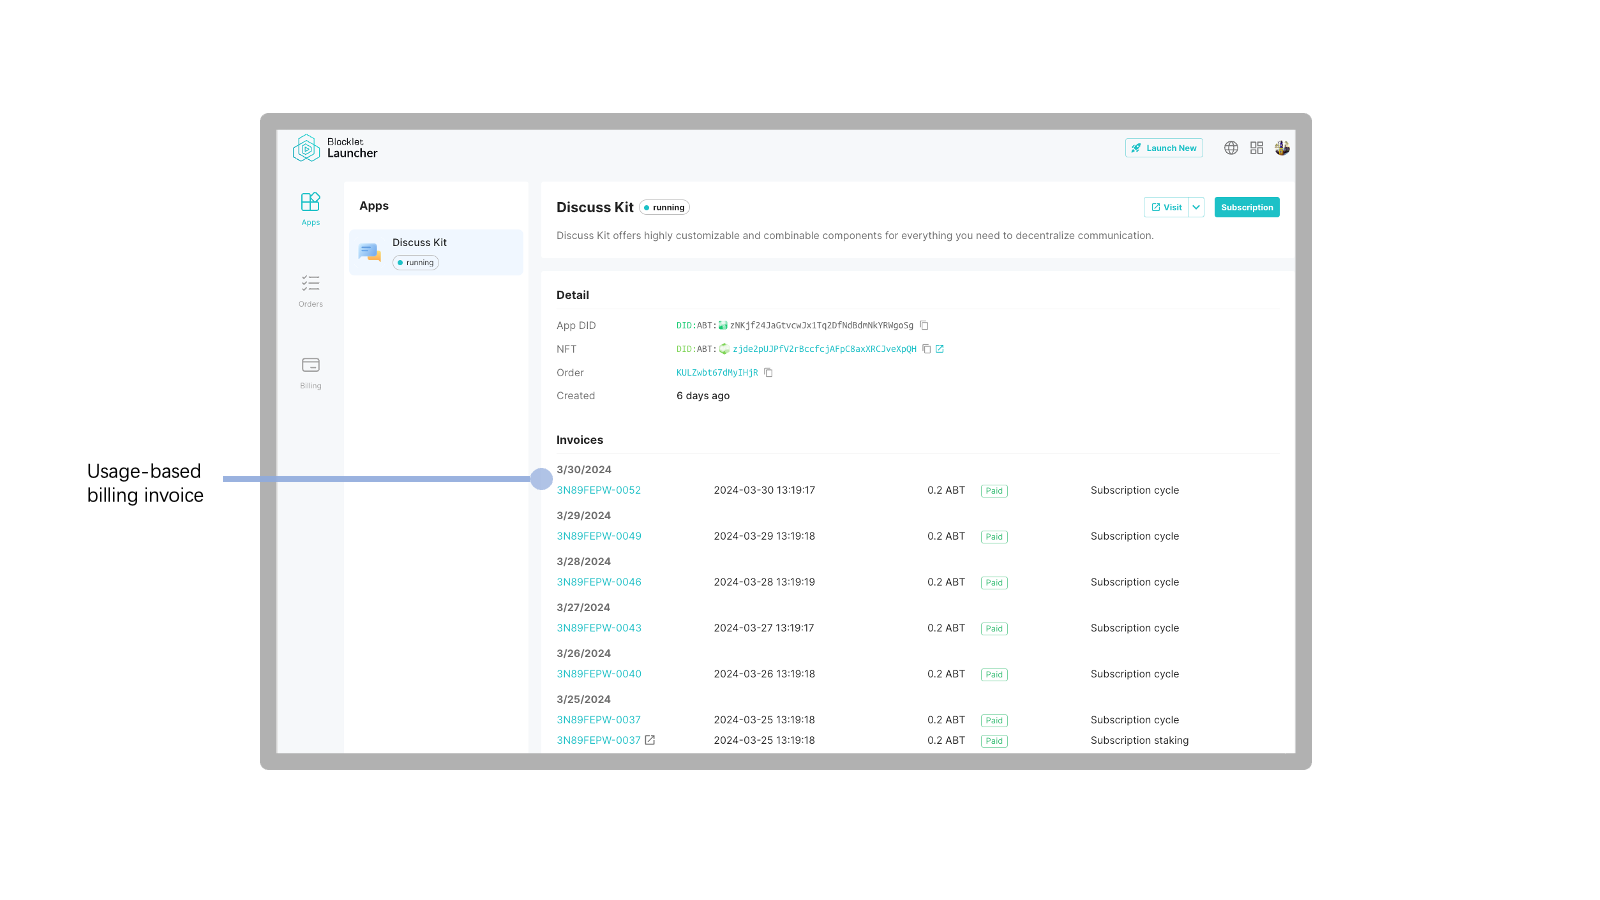This screenshot has width=1600, height=900.
Task: Open the order link KULZwbt67dMyIHjR
Action: tap(716, 373)
